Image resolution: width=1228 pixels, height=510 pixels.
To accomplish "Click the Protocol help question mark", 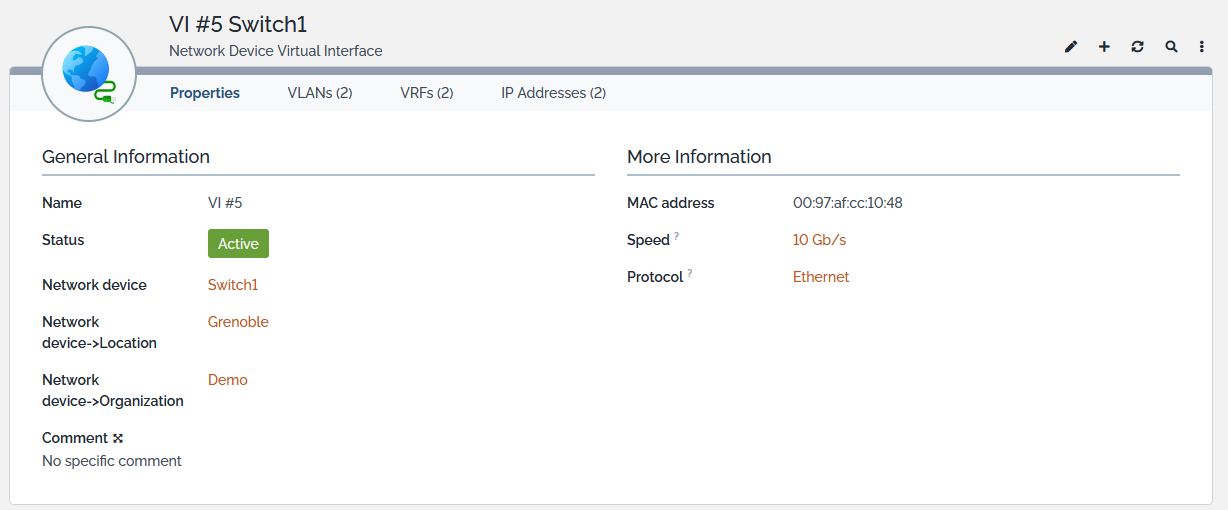I will [690, 273].
